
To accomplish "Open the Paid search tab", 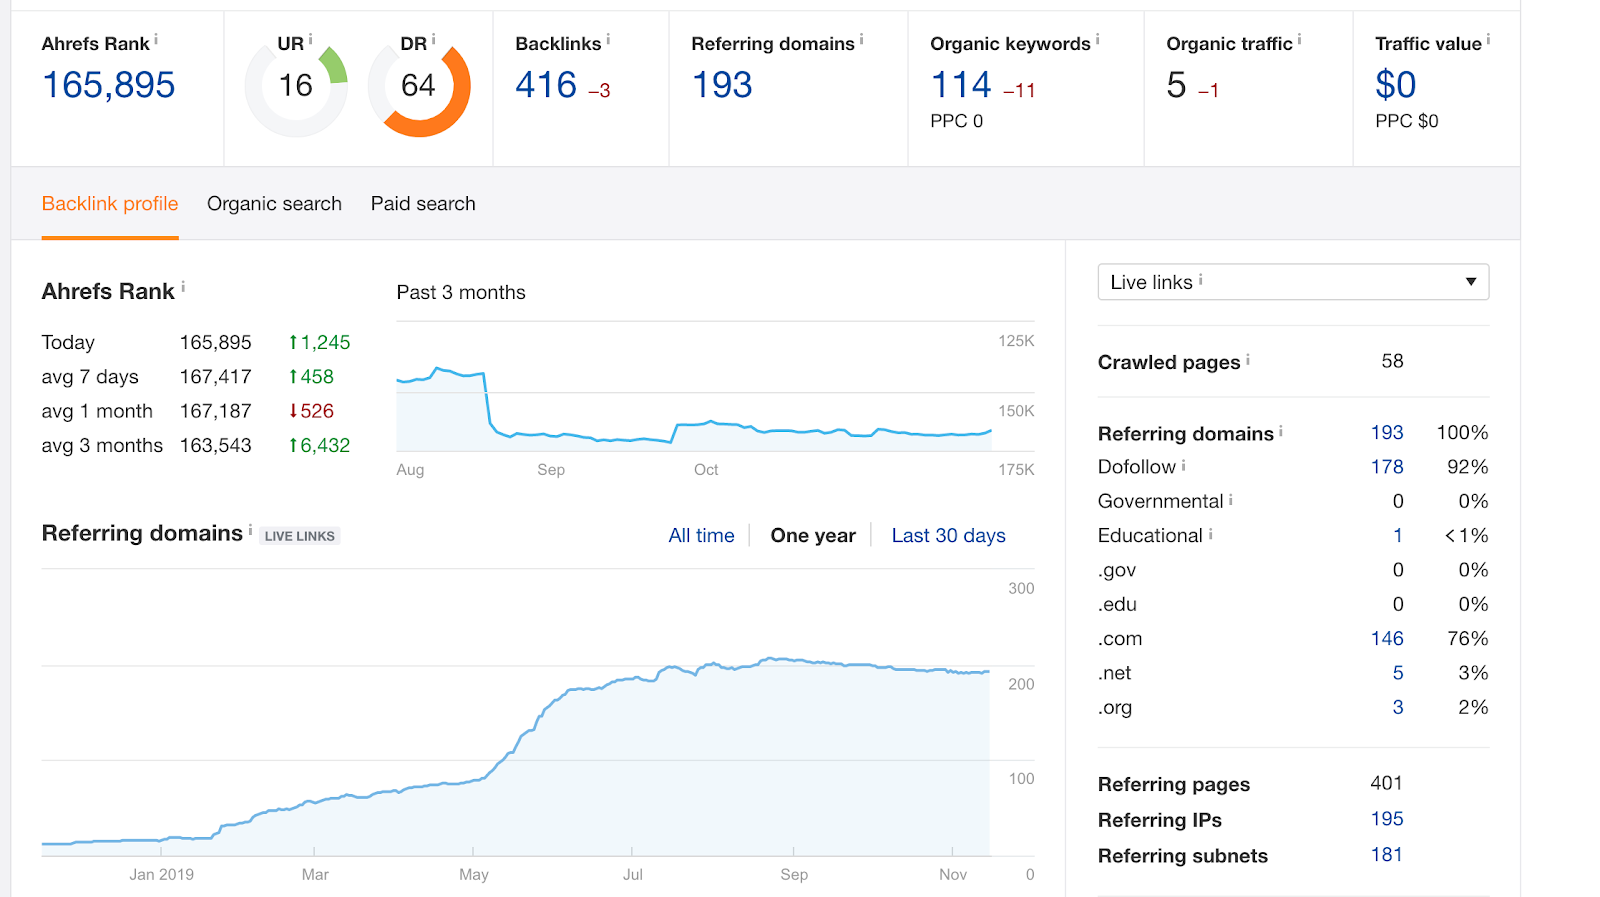I will 423,204.
